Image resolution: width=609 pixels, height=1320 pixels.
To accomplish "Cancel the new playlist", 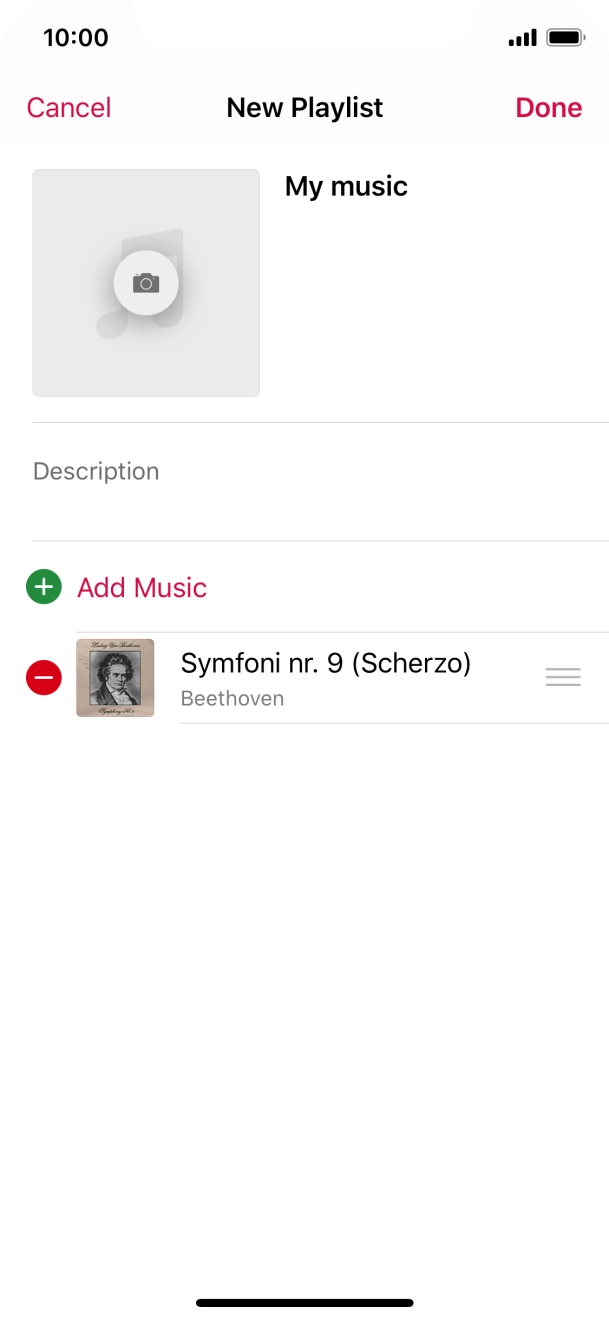I will coord(69,108).
